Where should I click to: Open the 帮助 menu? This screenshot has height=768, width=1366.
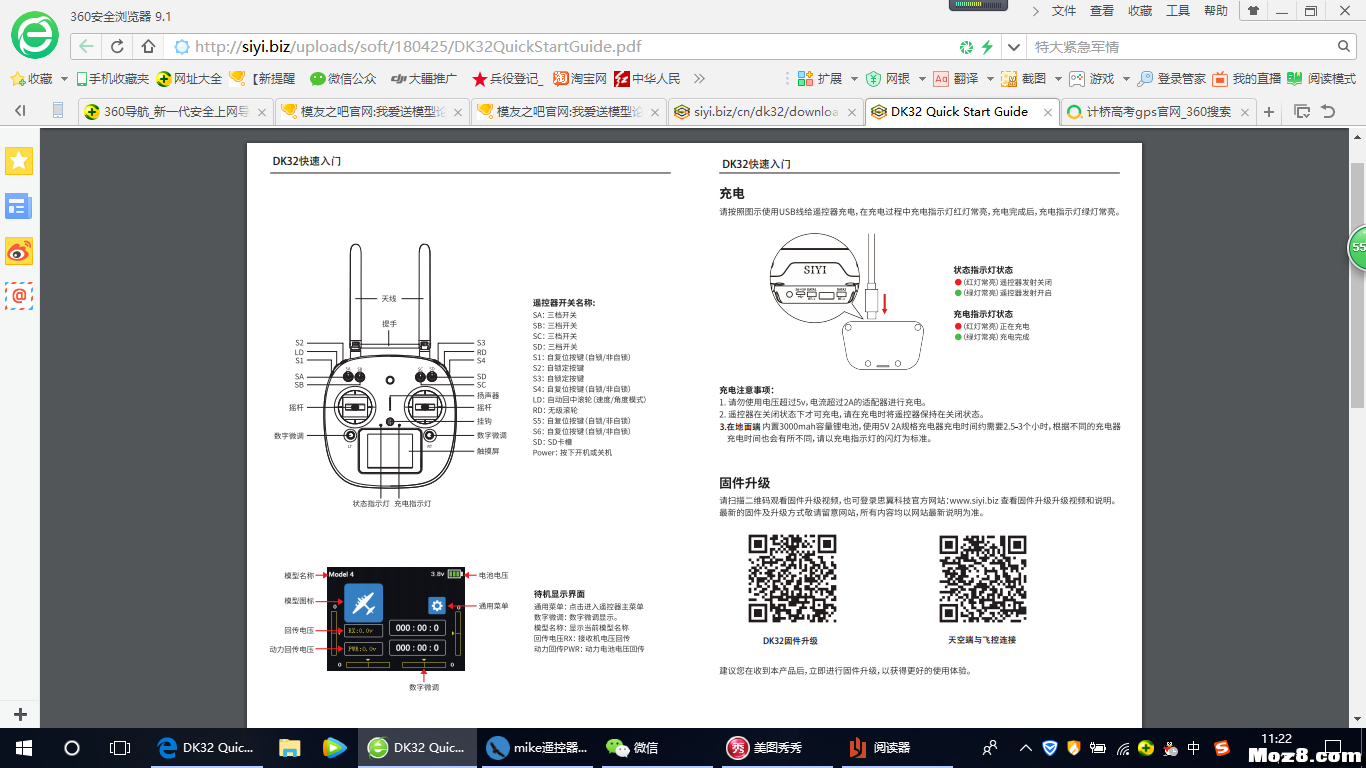[1216, 11]
